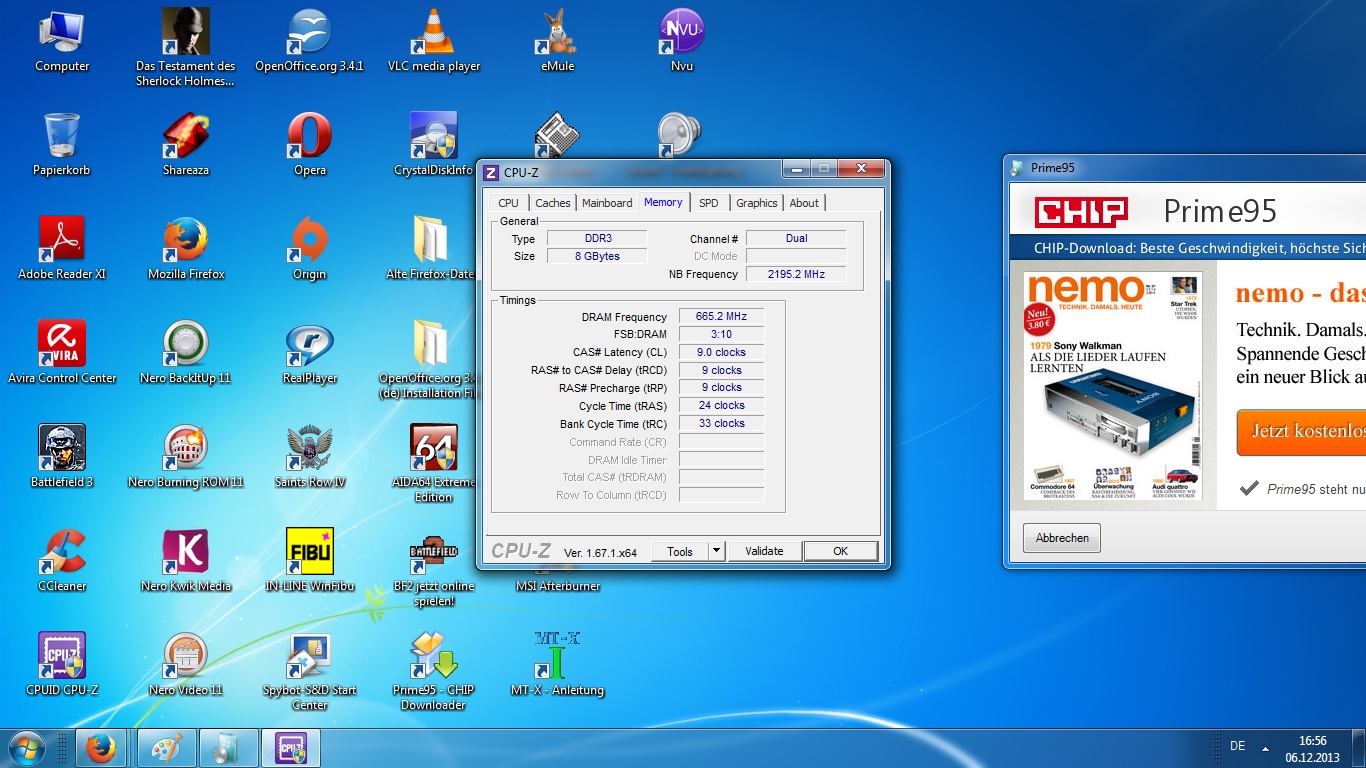The image size is (1366, 768).
Task: Open the SPD tab in CPU-Z
Action: pyautogui.click(x=709, y=203)
